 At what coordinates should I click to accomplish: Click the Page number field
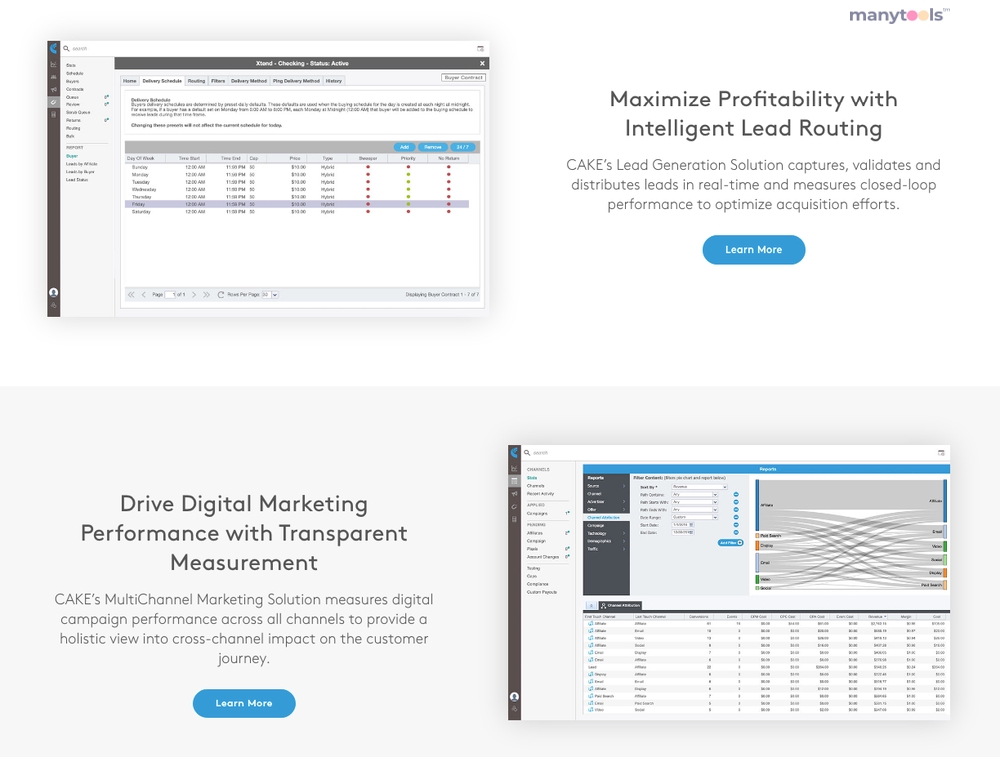coord(170,295)
